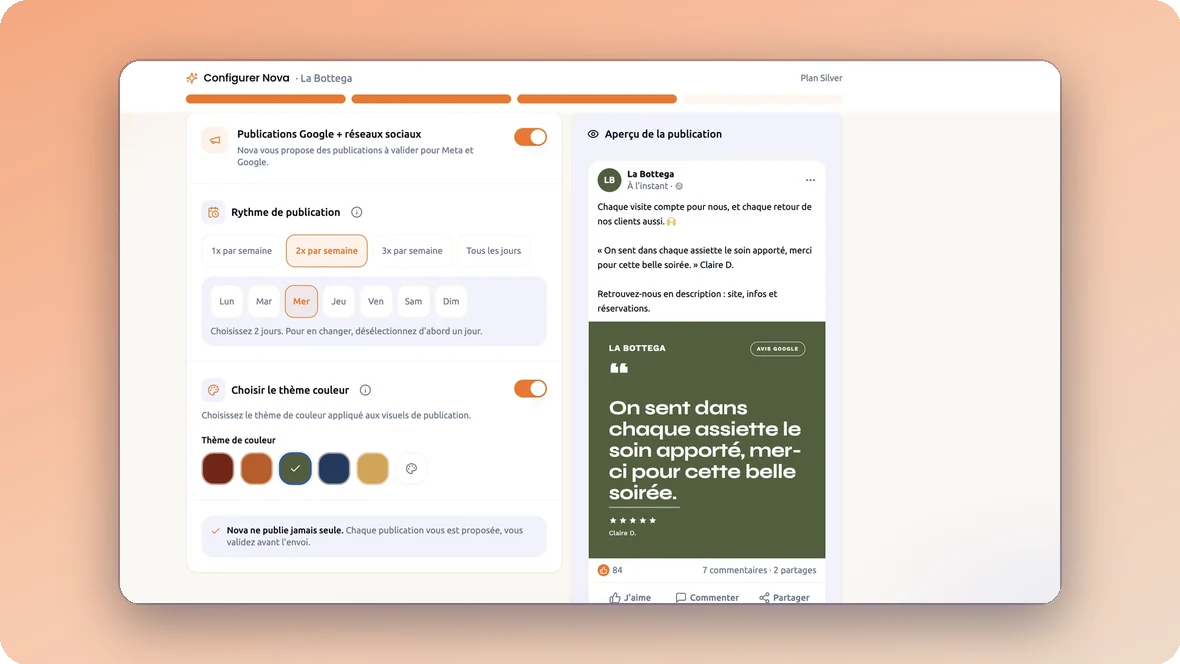Choose the golden yellow color theme swatch
Image resolution: width=1180 pixels, height=664 pixels.
pos(373,468)
